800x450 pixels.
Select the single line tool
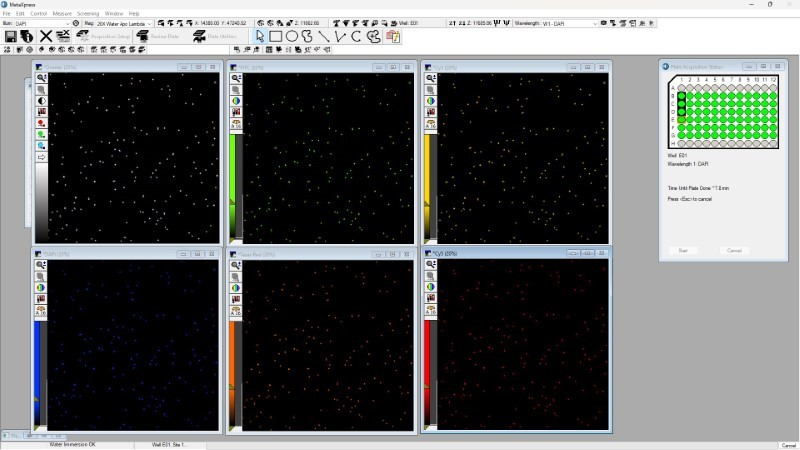pos(323,36)
